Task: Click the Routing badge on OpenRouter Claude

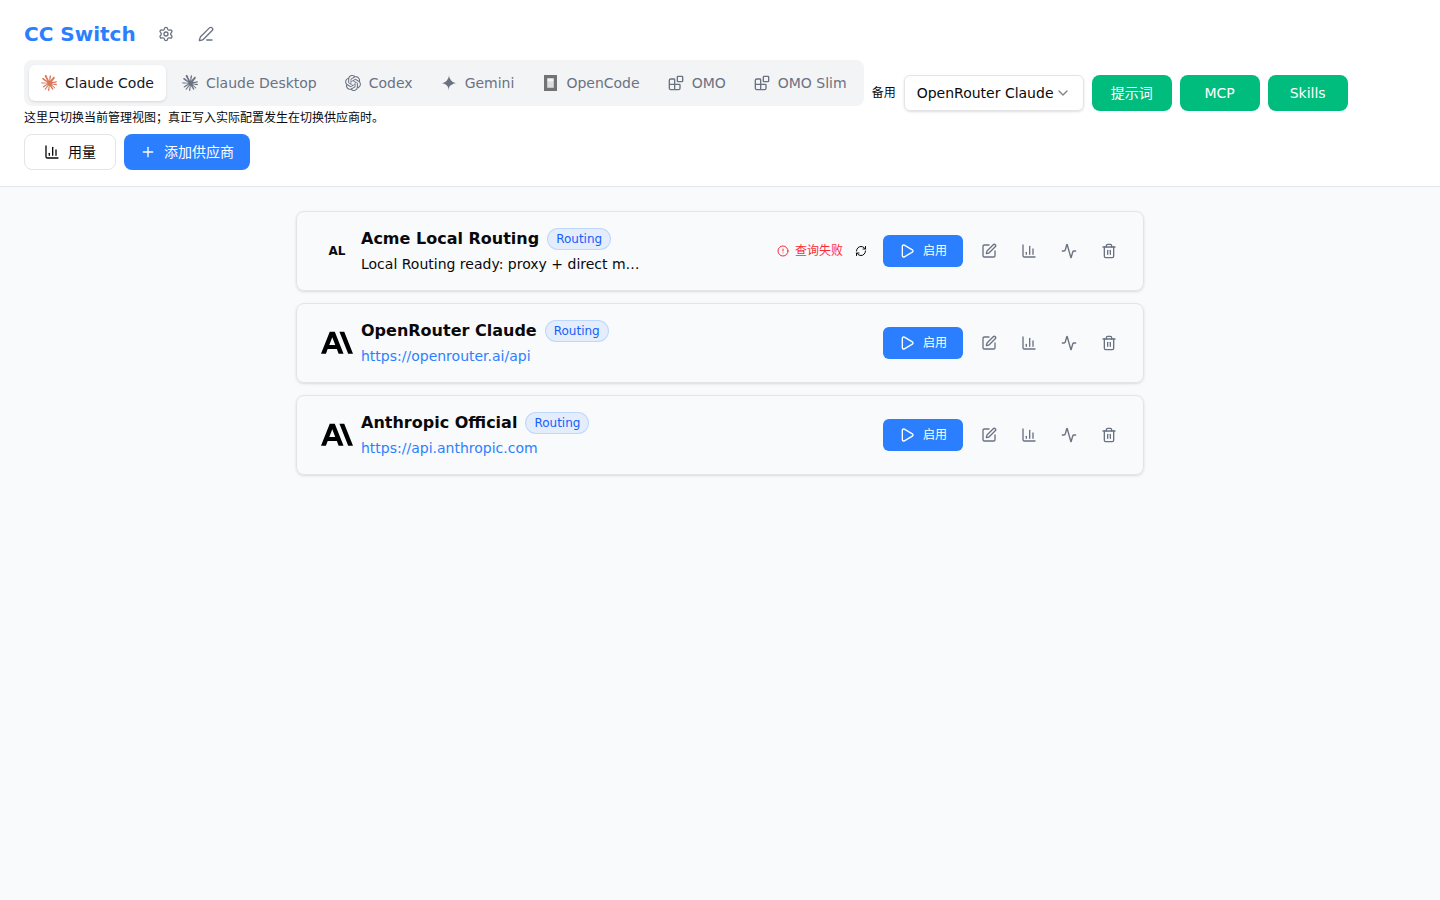Action: [577, 331]
